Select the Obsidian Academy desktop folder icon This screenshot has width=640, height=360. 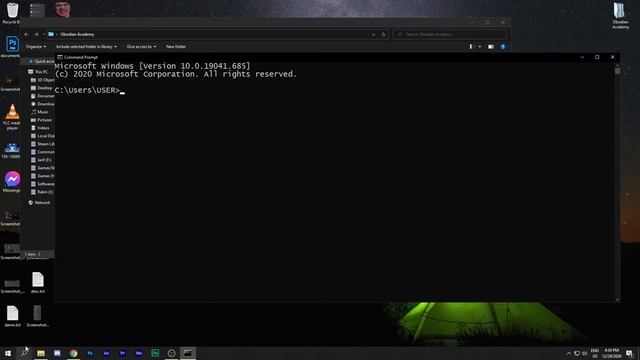[x=620, y=16]
